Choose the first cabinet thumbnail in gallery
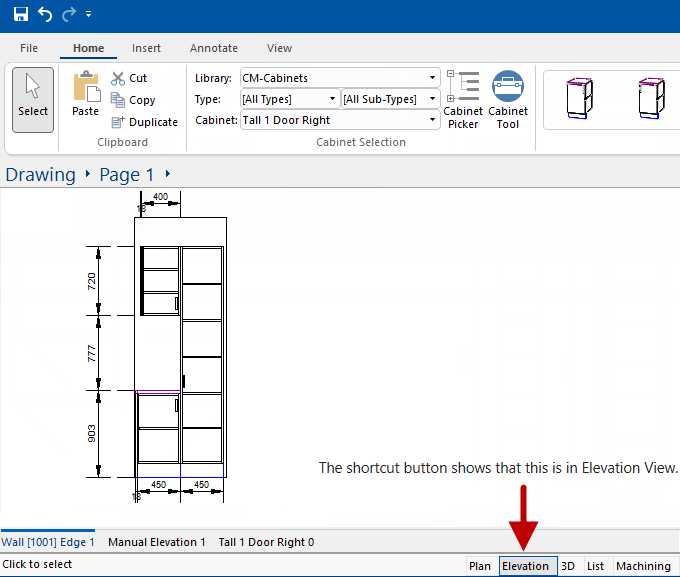Image resolution: width=680 pixels, height=577 pixels. [579, 98]
